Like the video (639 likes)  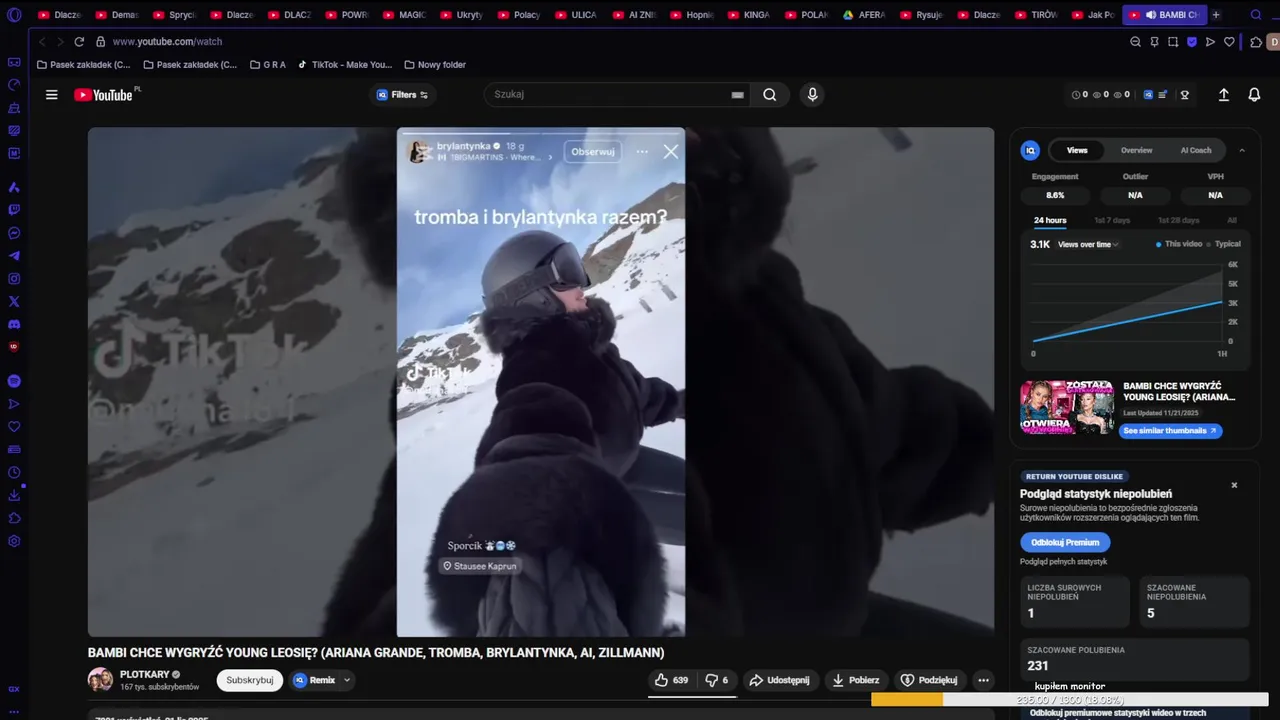(x=672, y=680)
